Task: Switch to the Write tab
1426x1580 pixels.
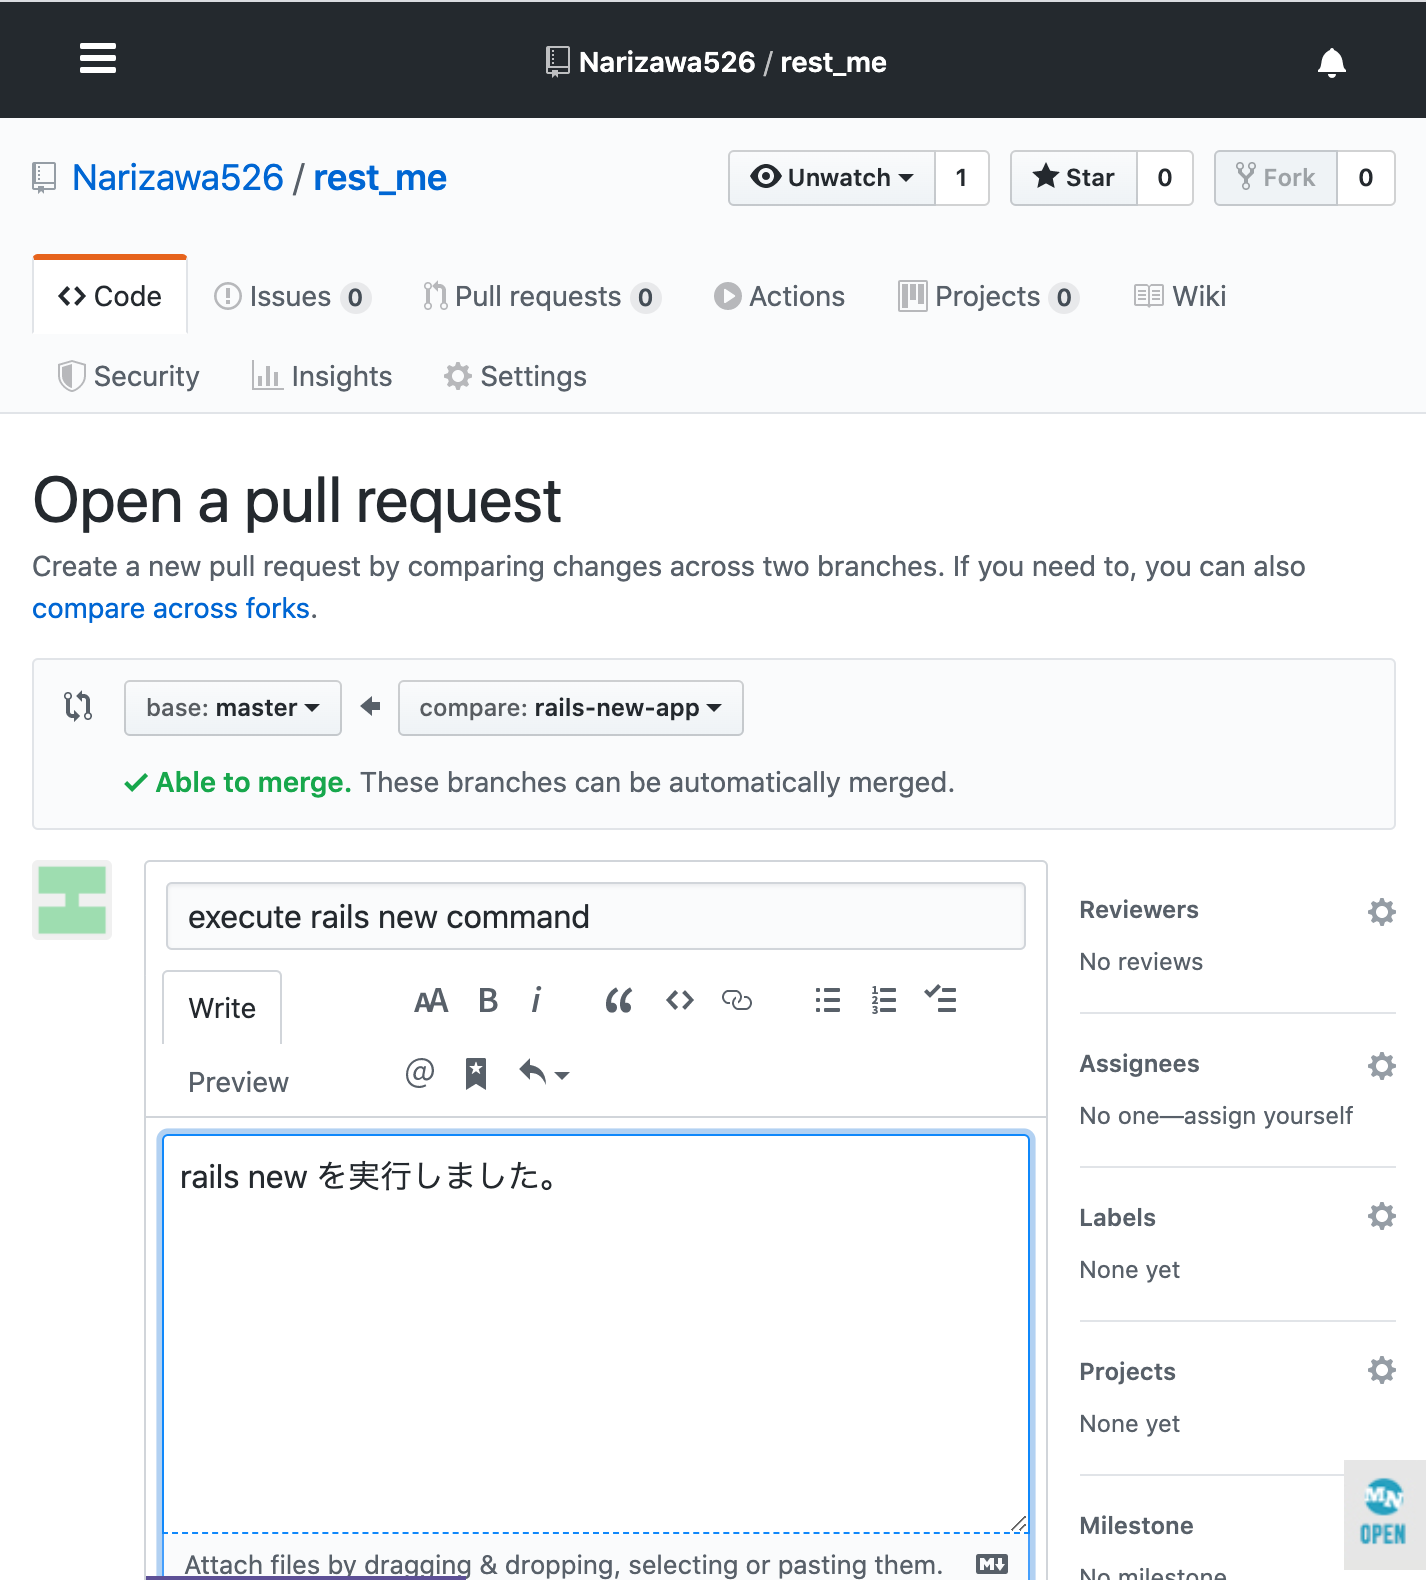Action: (x=222, y=1008)
